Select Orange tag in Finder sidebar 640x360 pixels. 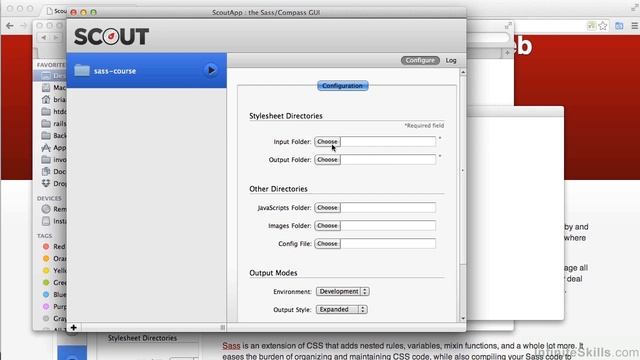(x=54, y=258)
